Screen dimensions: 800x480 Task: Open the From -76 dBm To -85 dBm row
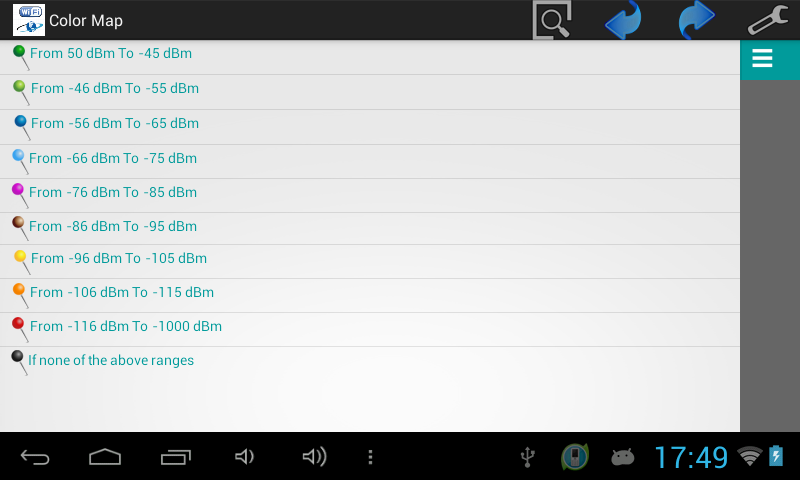point(370,196)
